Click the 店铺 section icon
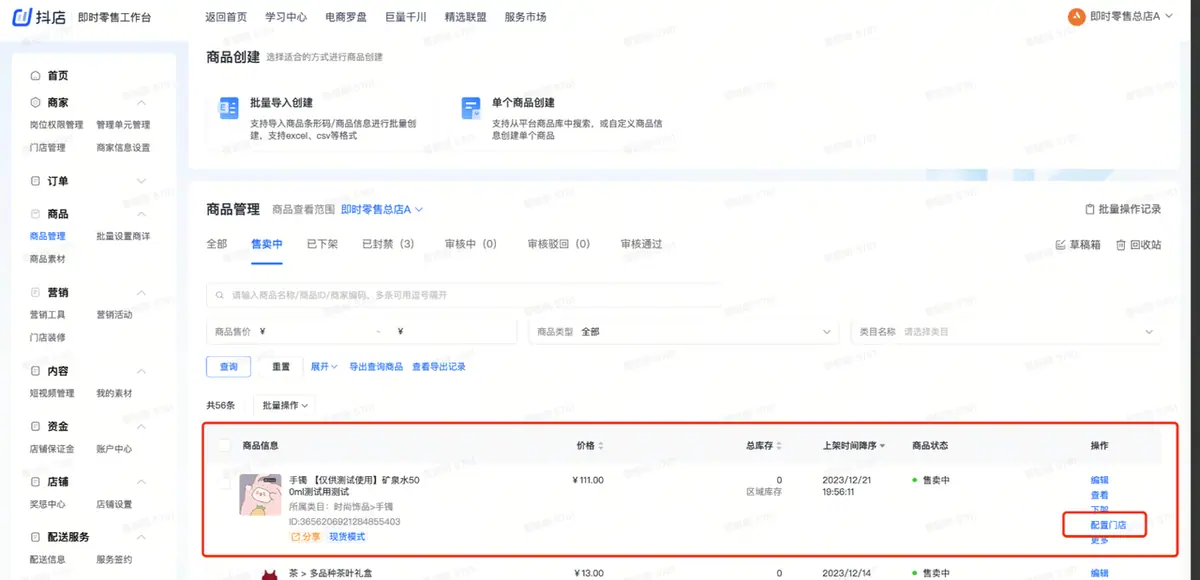1200x580 pixels. (x=36, y=482)
